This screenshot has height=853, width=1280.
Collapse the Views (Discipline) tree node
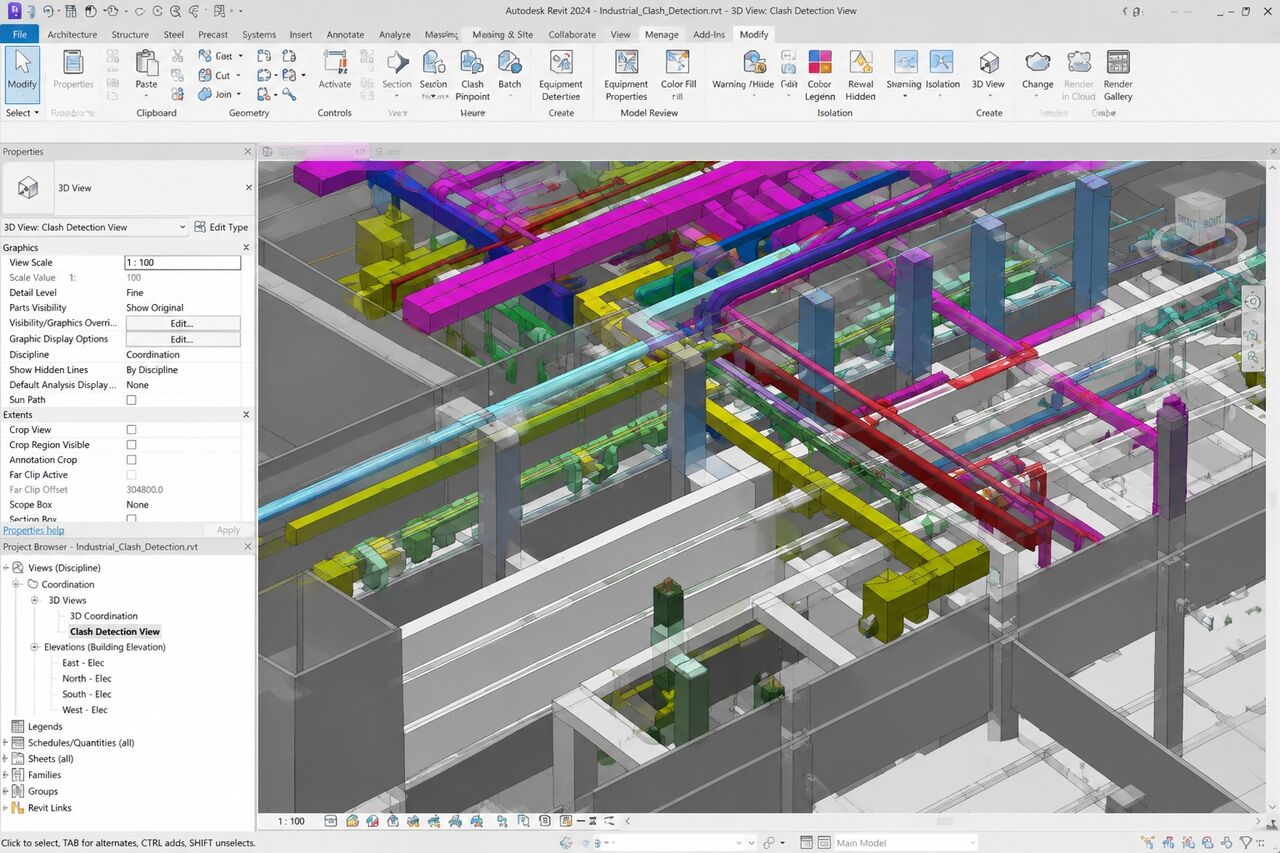point(6,568)
